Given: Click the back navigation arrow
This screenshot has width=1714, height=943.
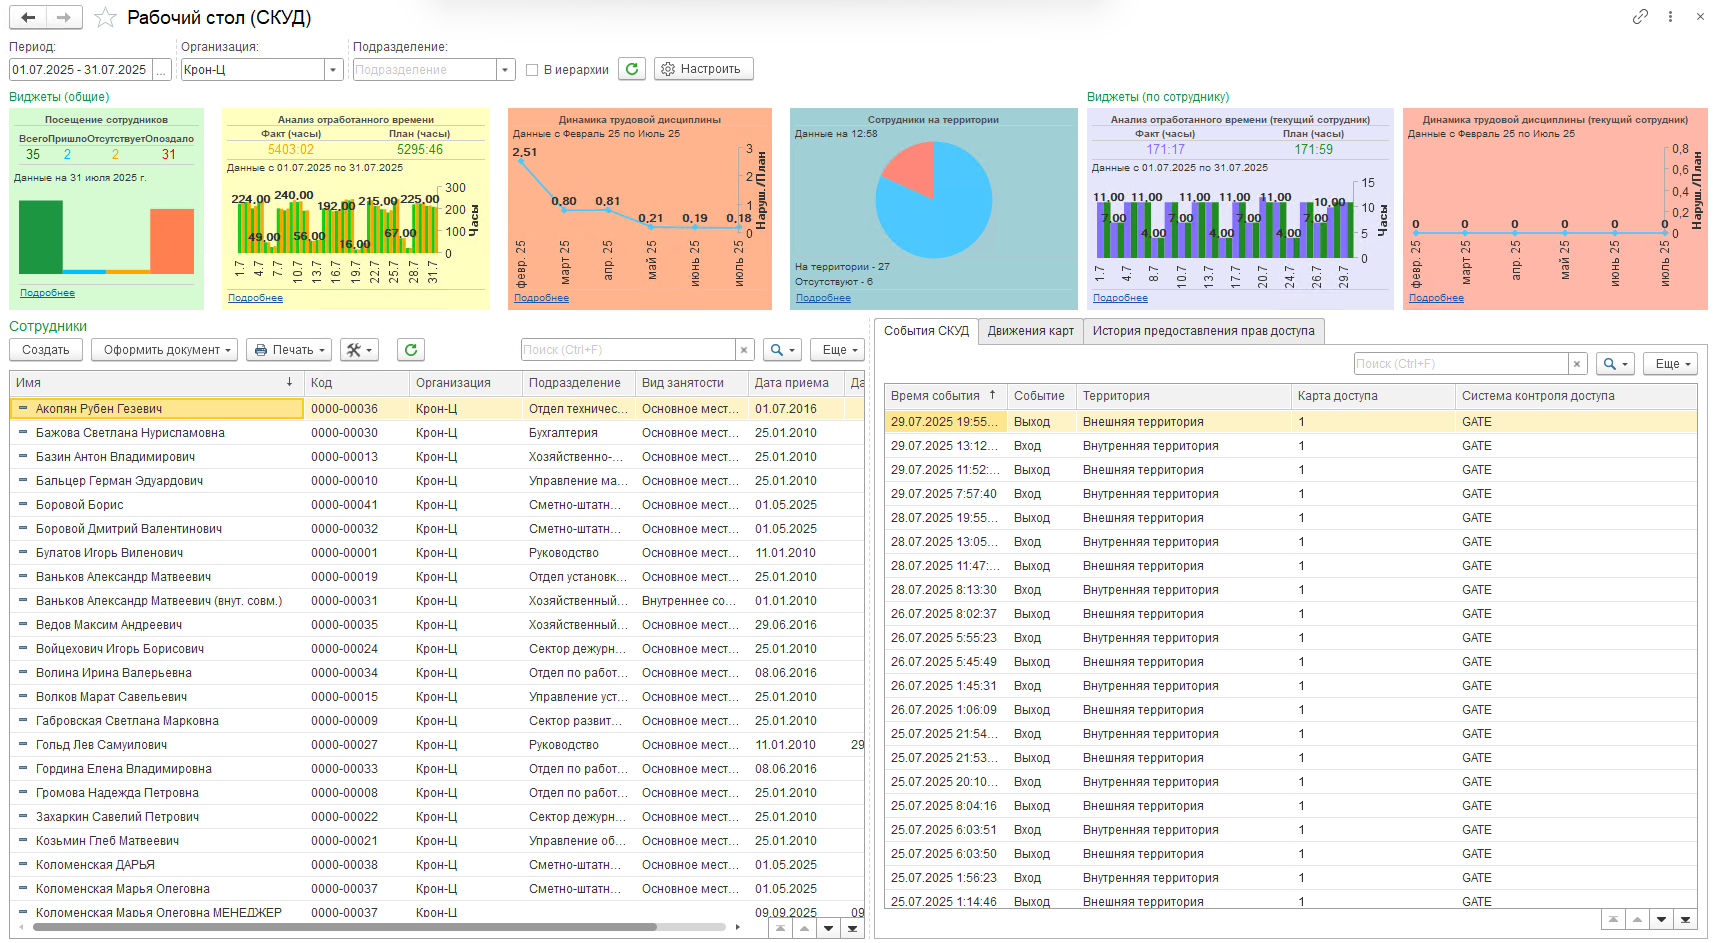Looking at the screenshot, I should [x=28, y=17].
